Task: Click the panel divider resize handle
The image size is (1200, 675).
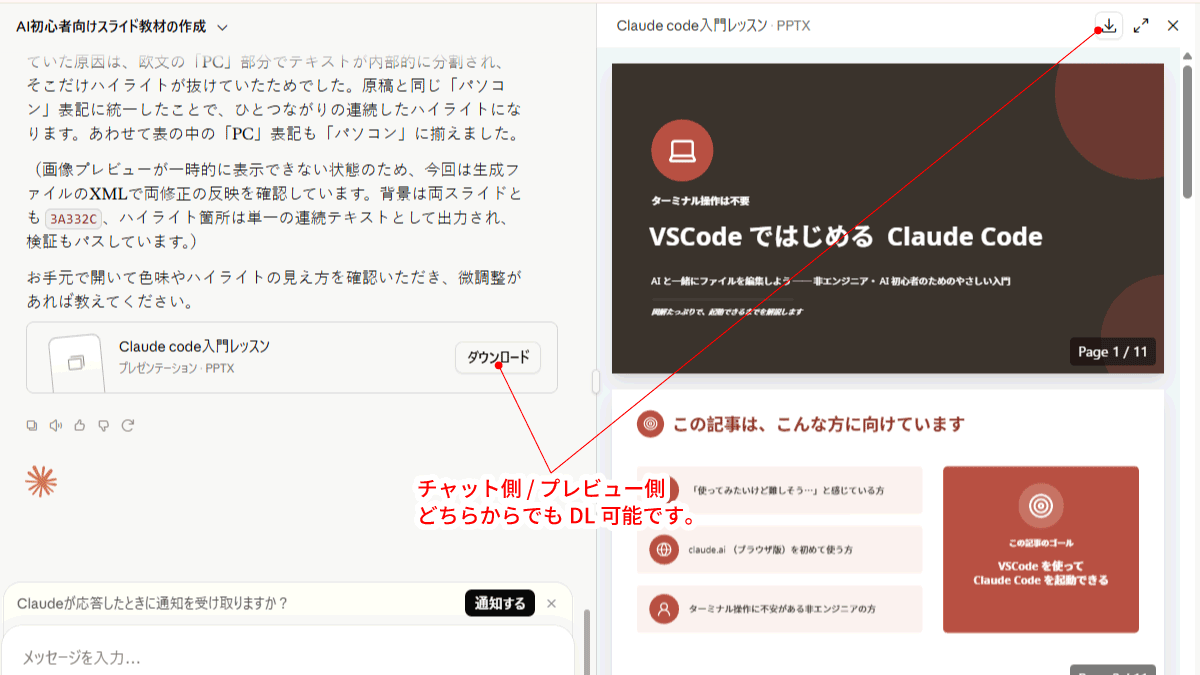Action: [596, 382]
